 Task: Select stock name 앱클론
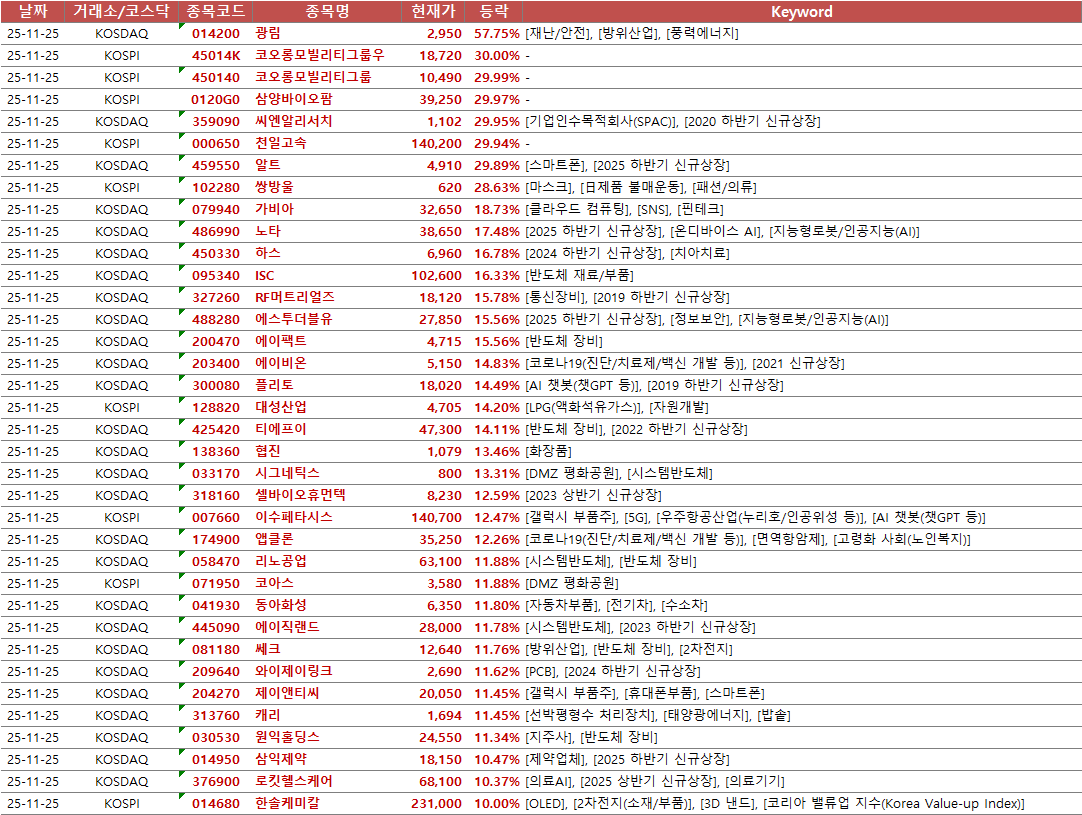click(x=275, y=539)
